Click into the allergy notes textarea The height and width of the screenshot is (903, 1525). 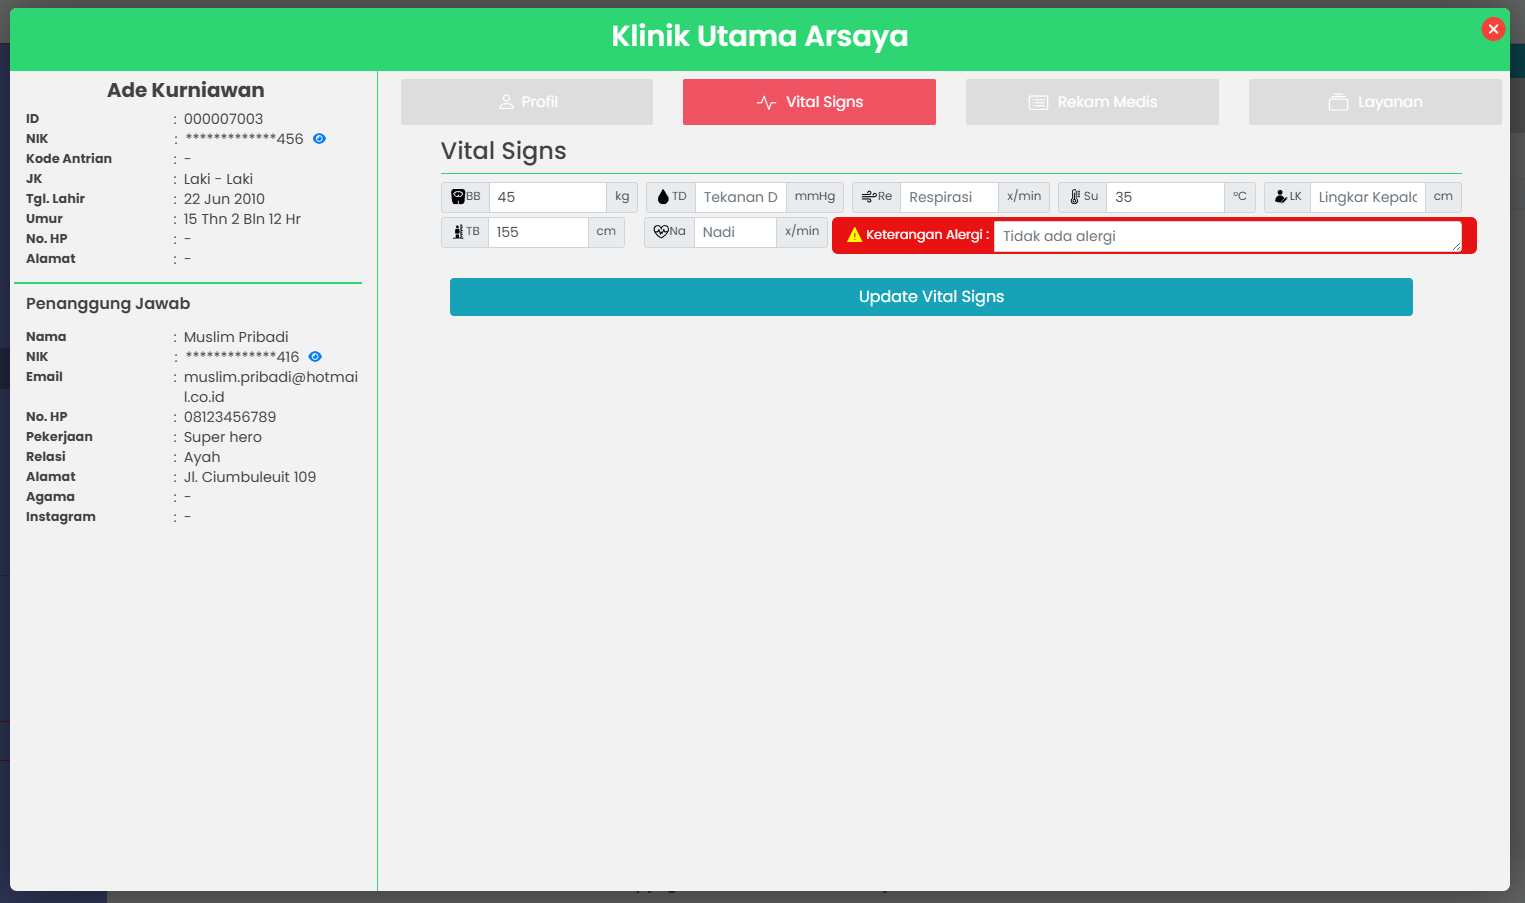coord(1225,236)
